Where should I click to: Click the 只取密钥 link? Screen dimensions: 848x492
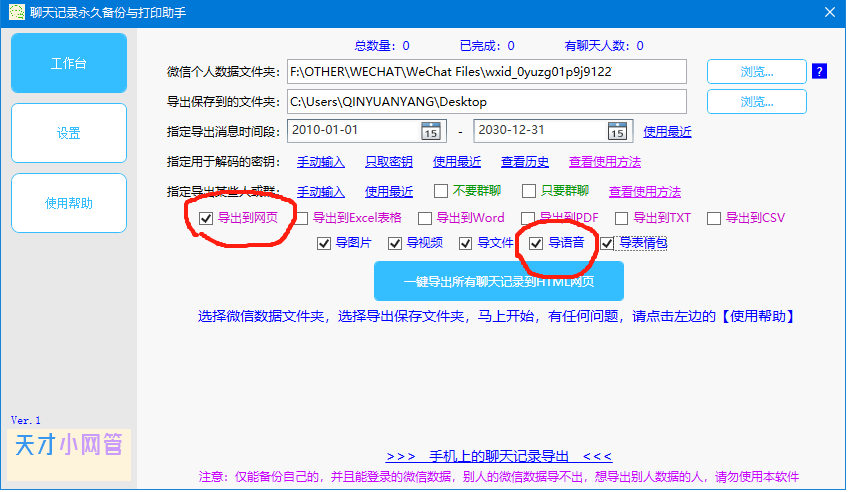(x=389, y=162)
